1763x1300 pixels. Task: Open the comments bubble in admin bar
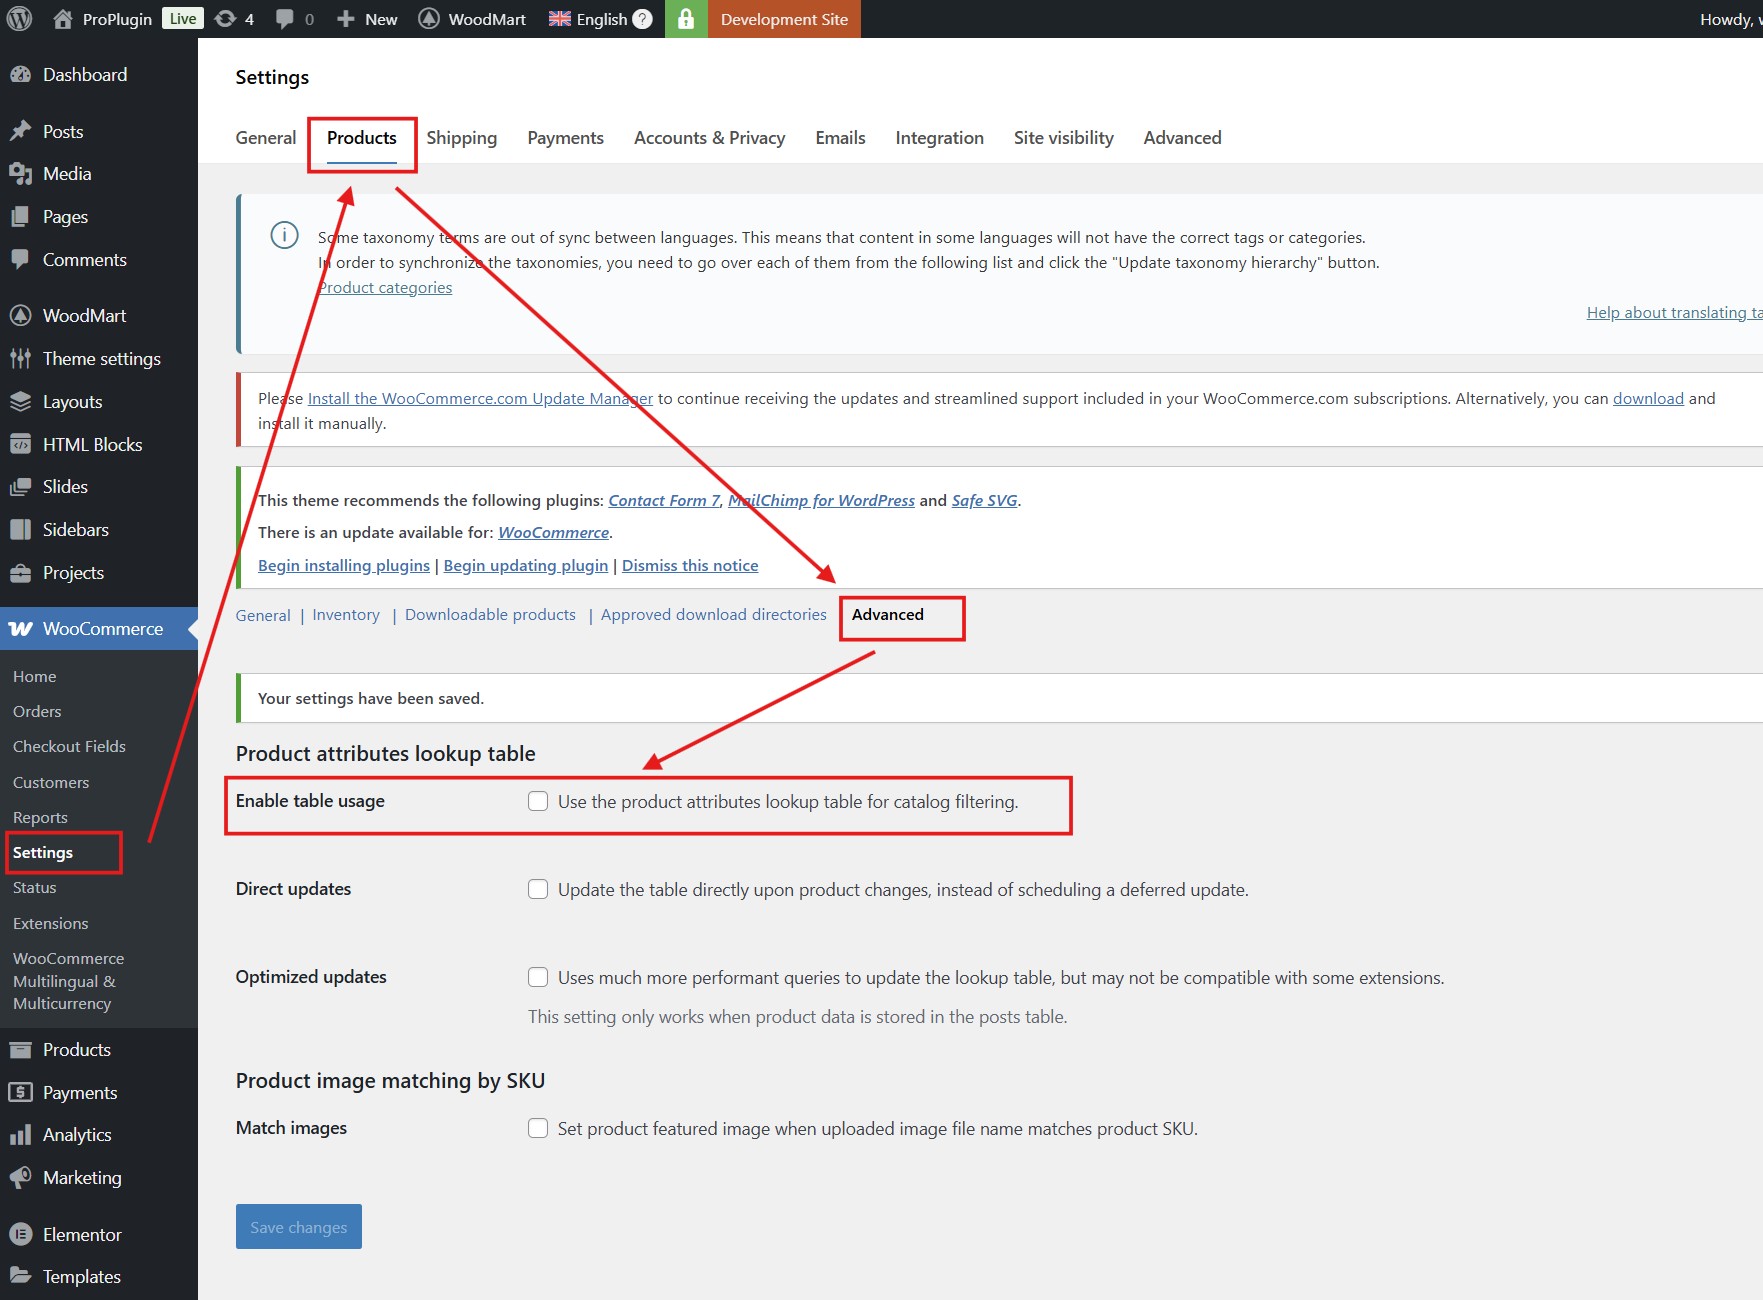pos(285,19)
